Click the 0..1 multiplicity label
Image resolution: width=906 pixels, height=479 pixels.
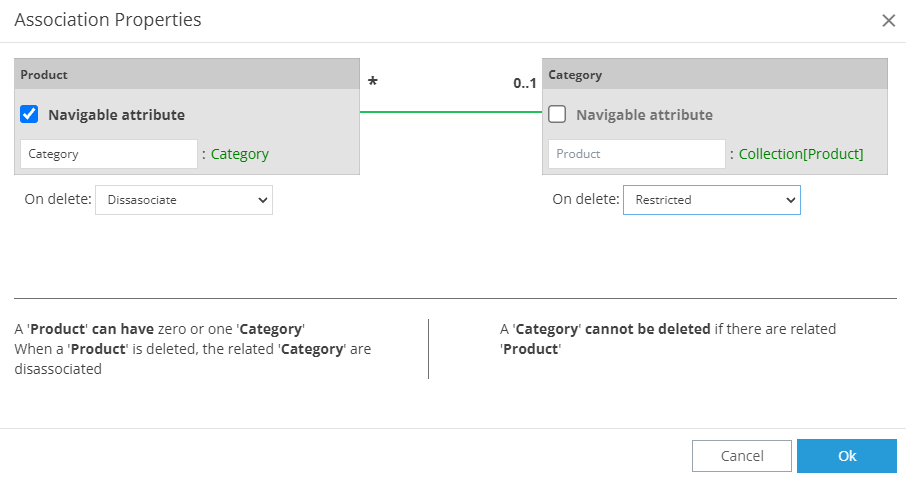[x=525, y=84]
